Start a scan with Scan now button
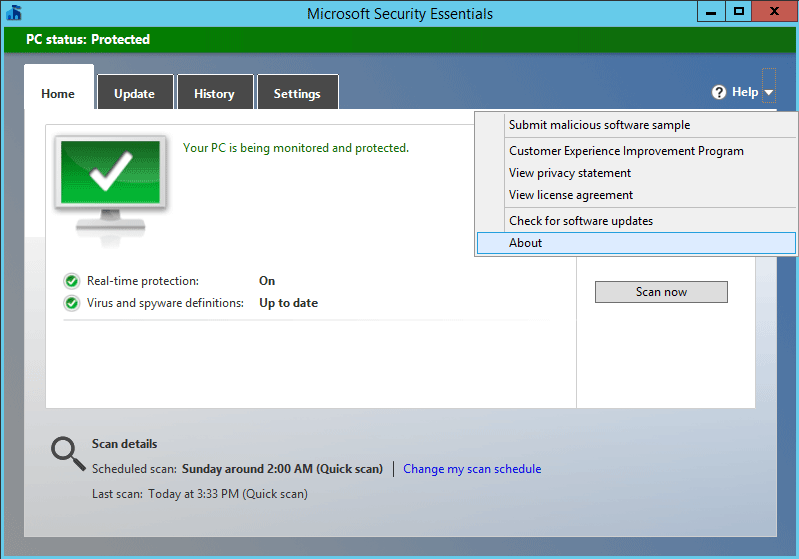Viewport: 799px width, 559px height. (661, 292)
